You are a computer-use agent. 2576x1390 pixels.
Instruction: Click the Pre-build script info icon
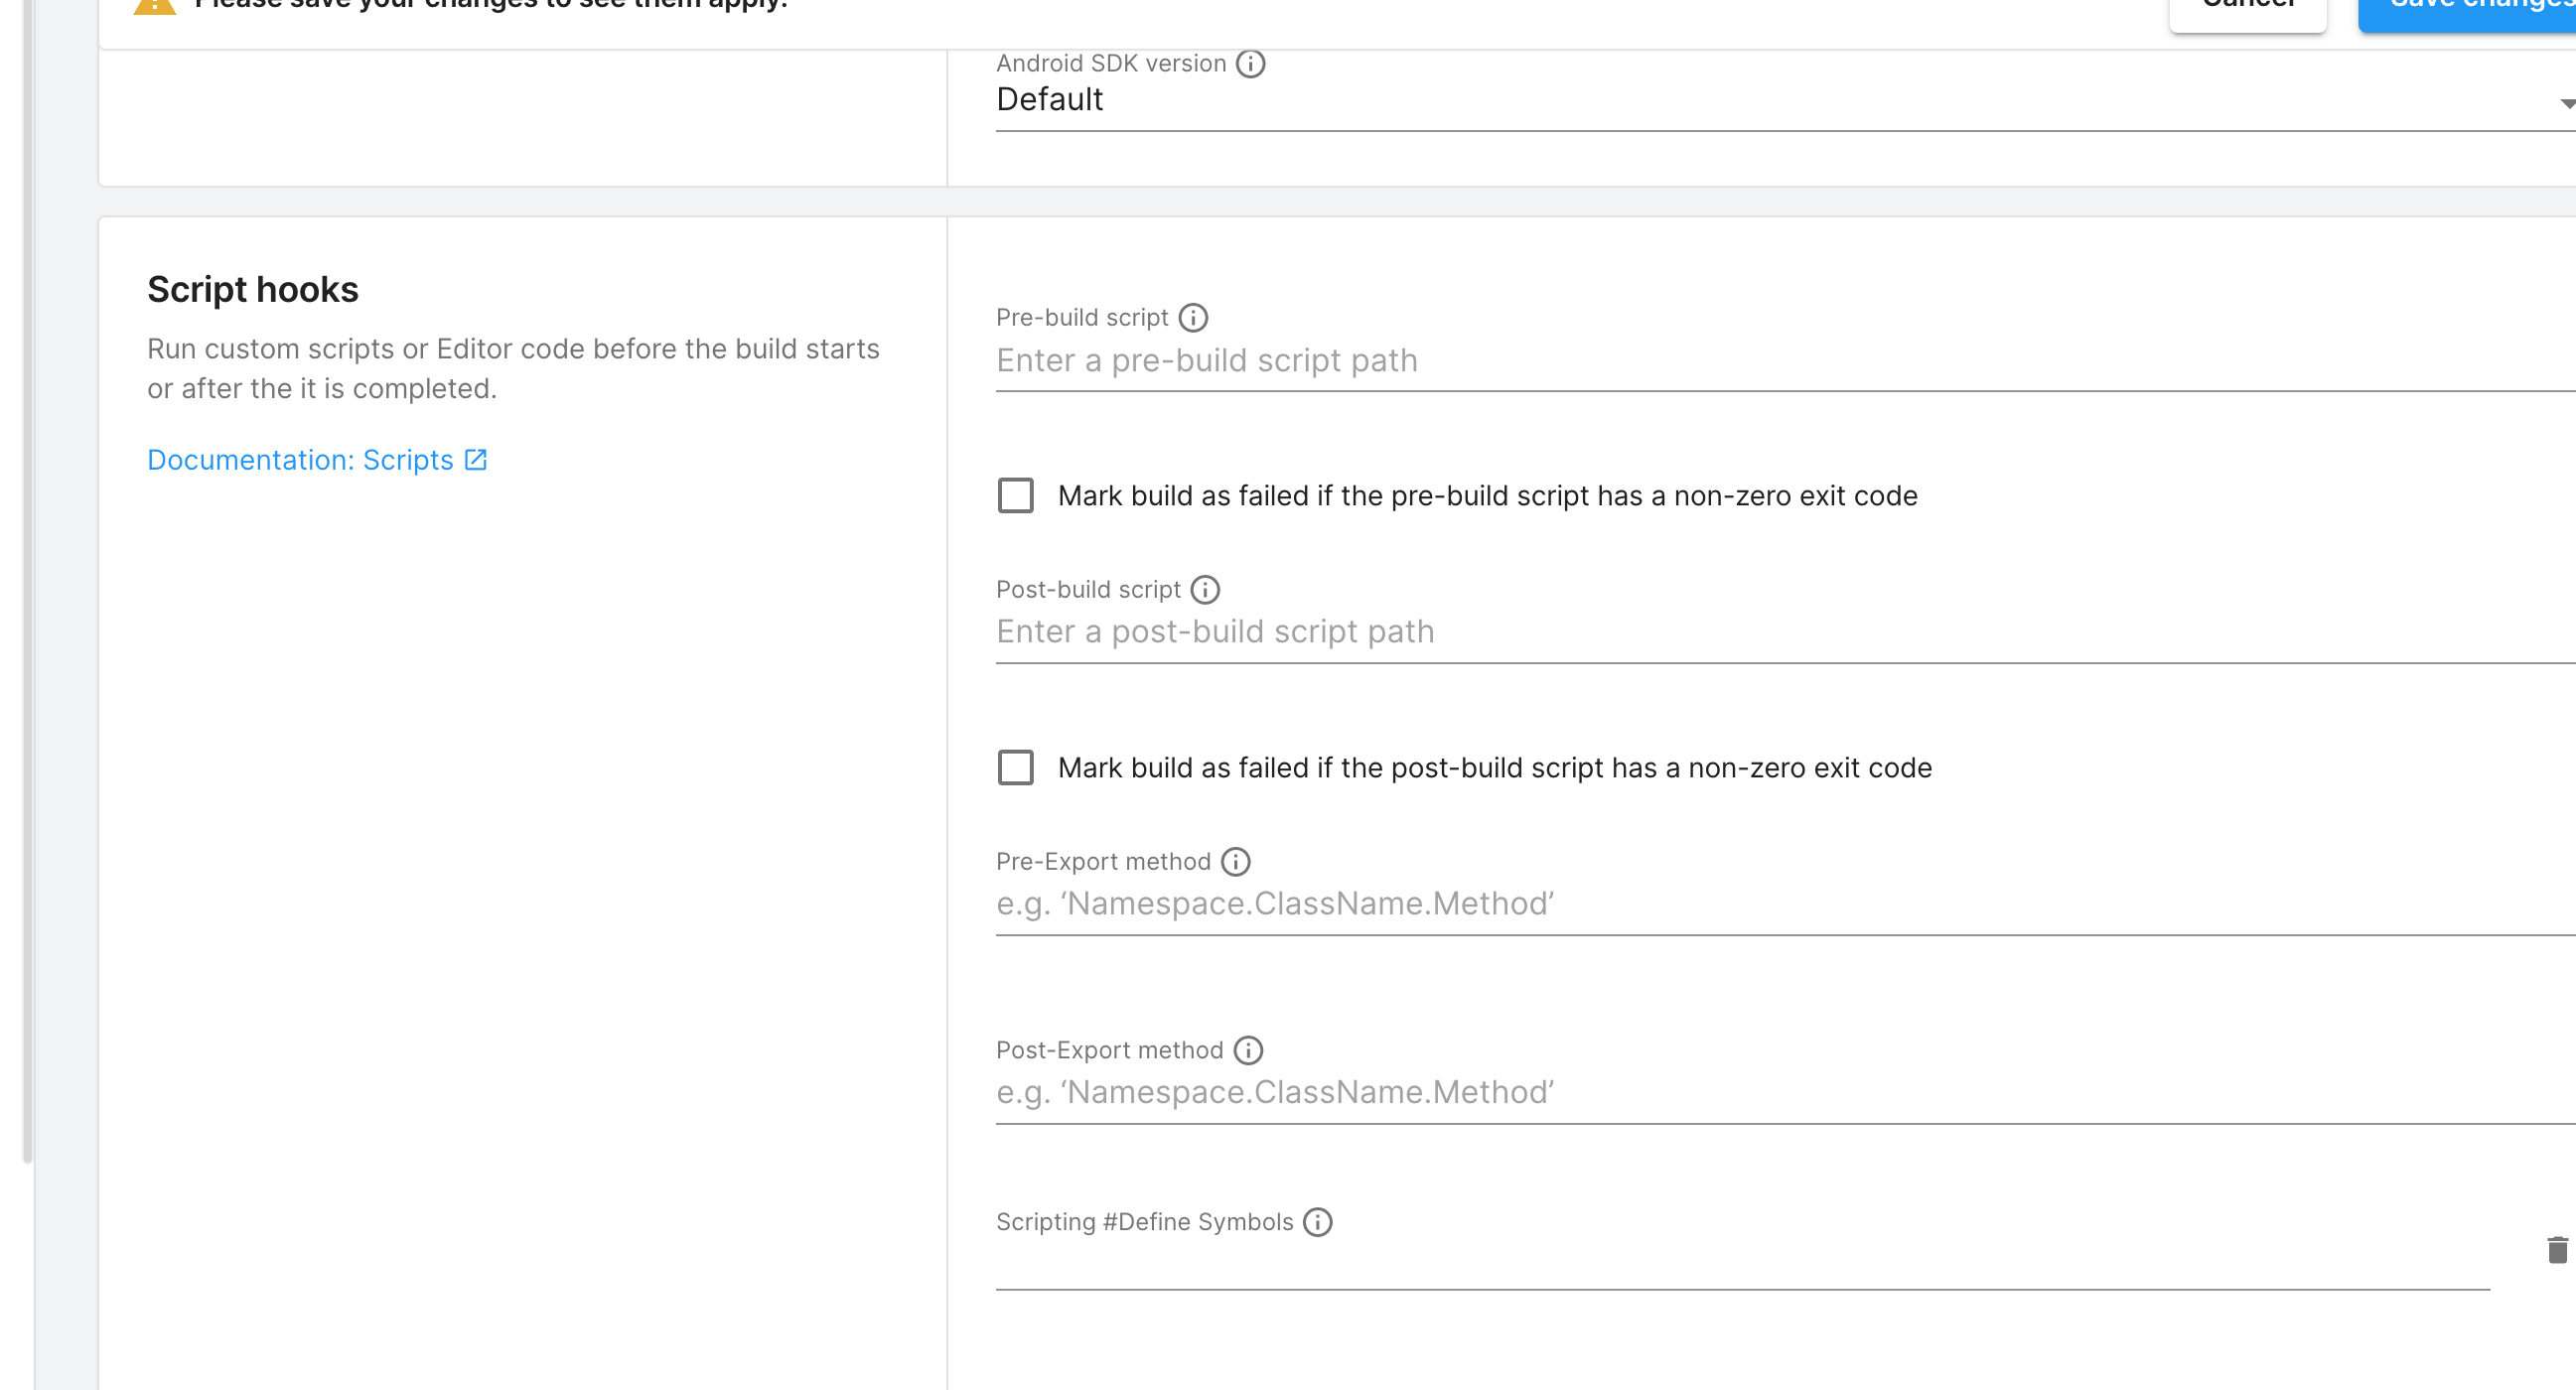[x=1193, y=318]
